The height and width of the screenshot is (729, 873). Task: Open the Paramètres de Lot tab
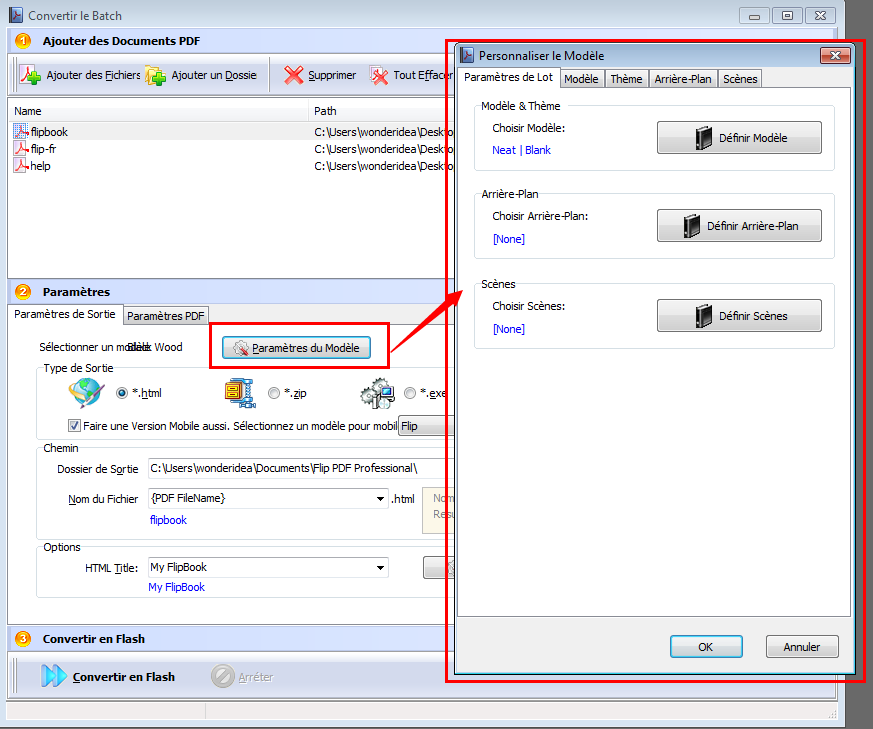508,77
